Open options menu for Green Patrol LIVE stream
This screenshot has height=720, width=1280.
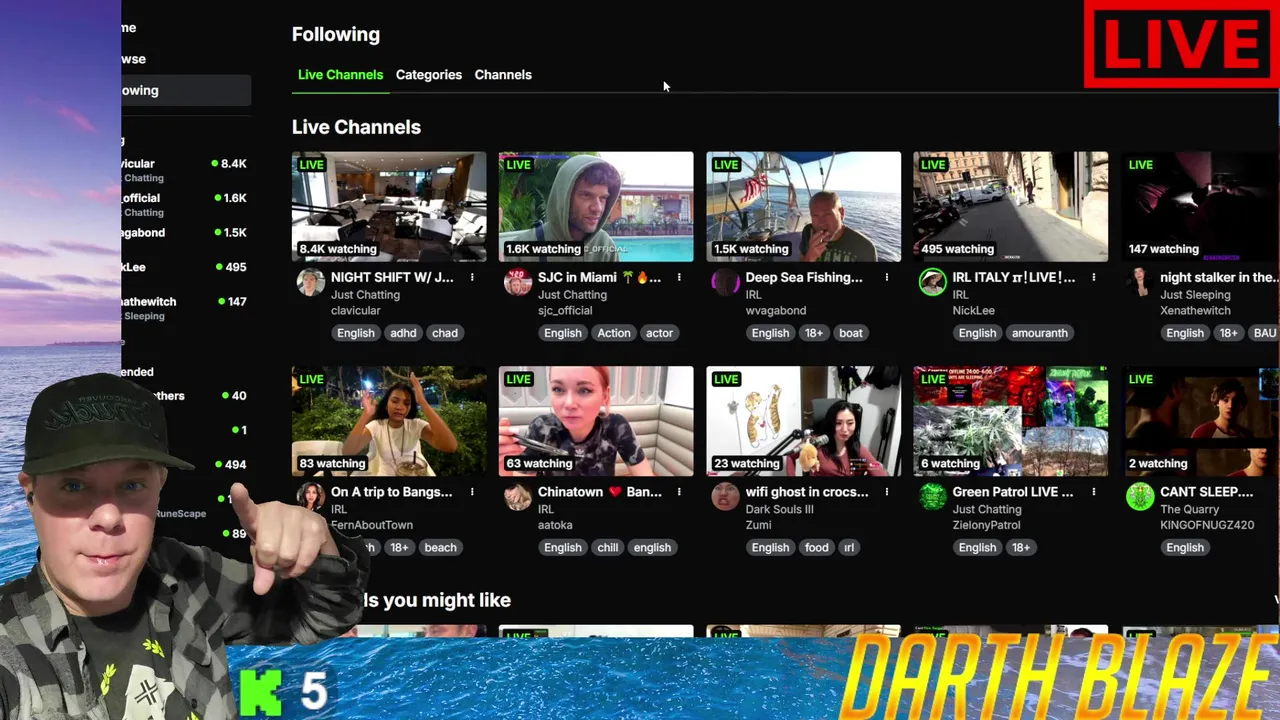[1093, 492]
